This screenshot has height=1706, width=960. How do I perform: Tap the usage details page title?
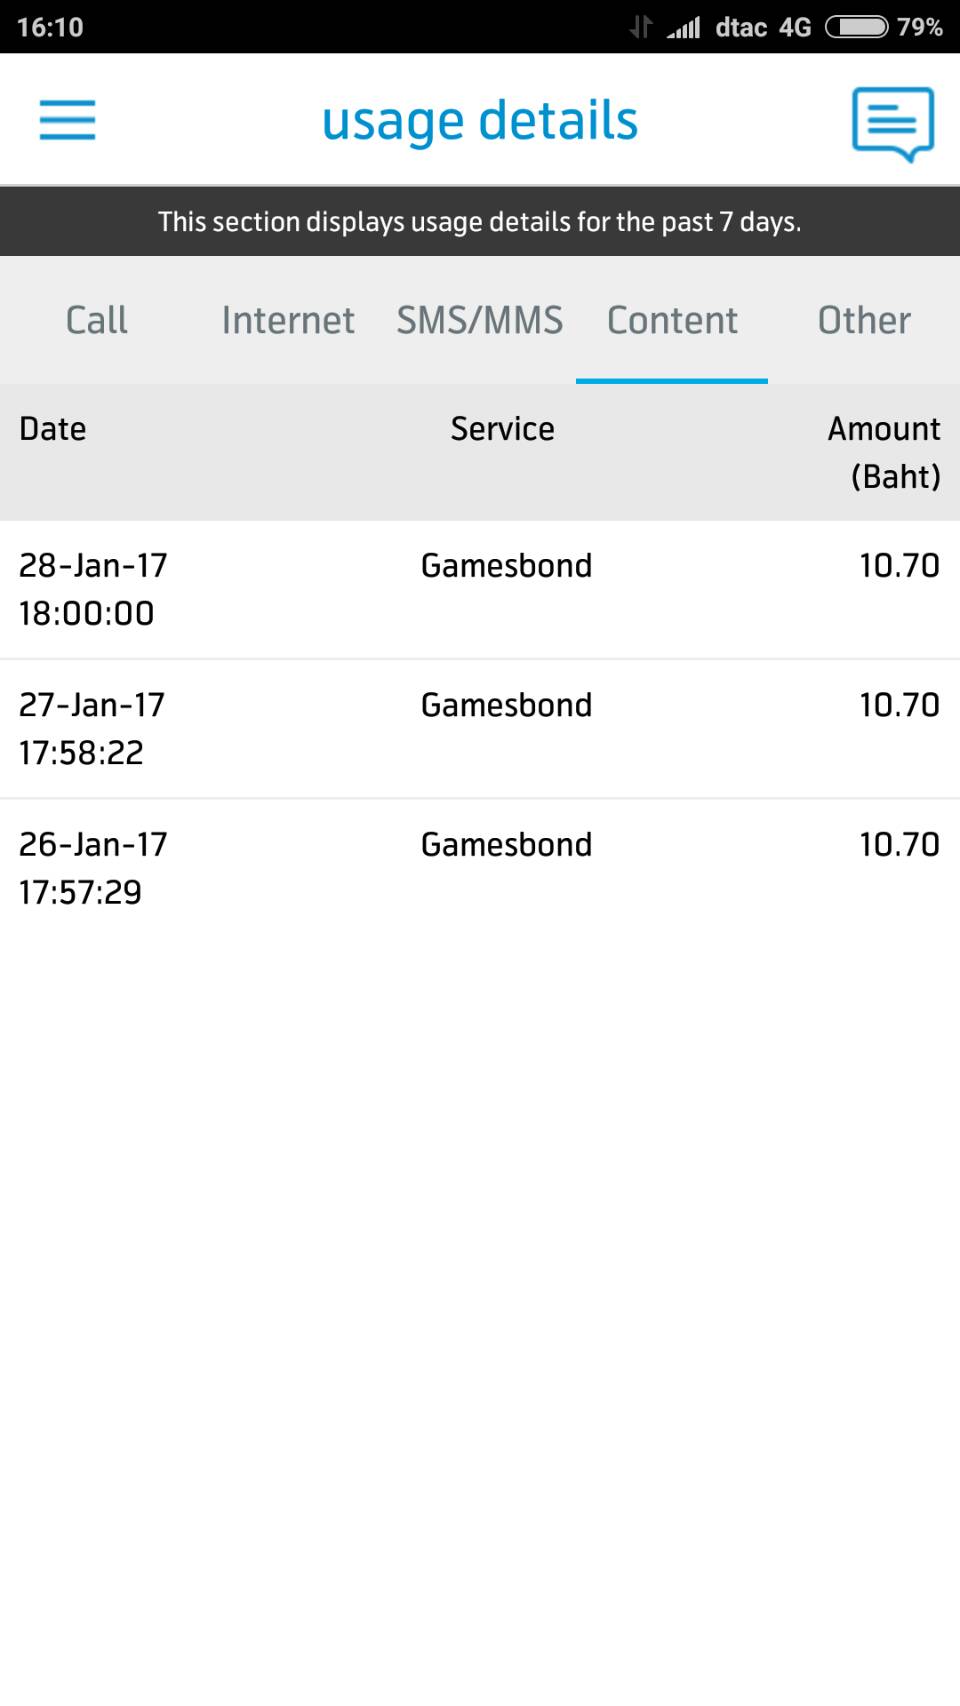tap(480, 120)
